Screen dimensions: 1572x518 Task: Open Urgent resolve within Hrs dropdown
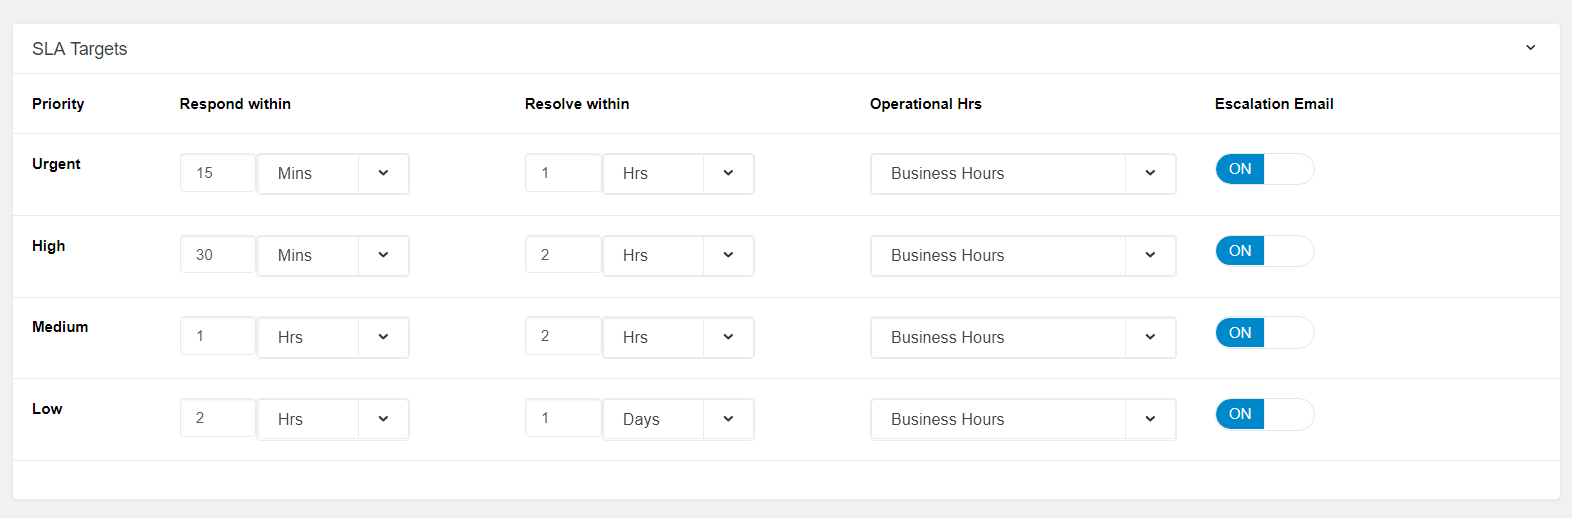point(678,173)
